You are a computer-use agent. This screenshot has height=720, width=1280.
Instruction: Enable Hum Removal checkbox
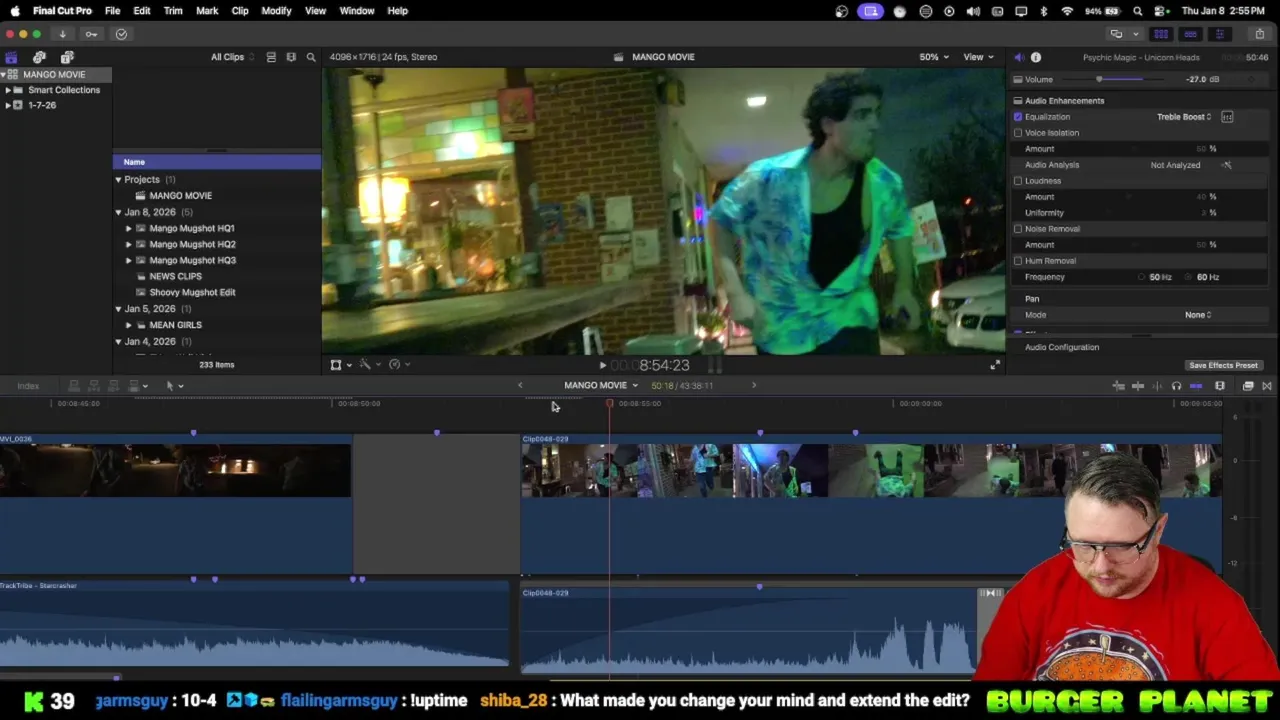point(1018,261)
